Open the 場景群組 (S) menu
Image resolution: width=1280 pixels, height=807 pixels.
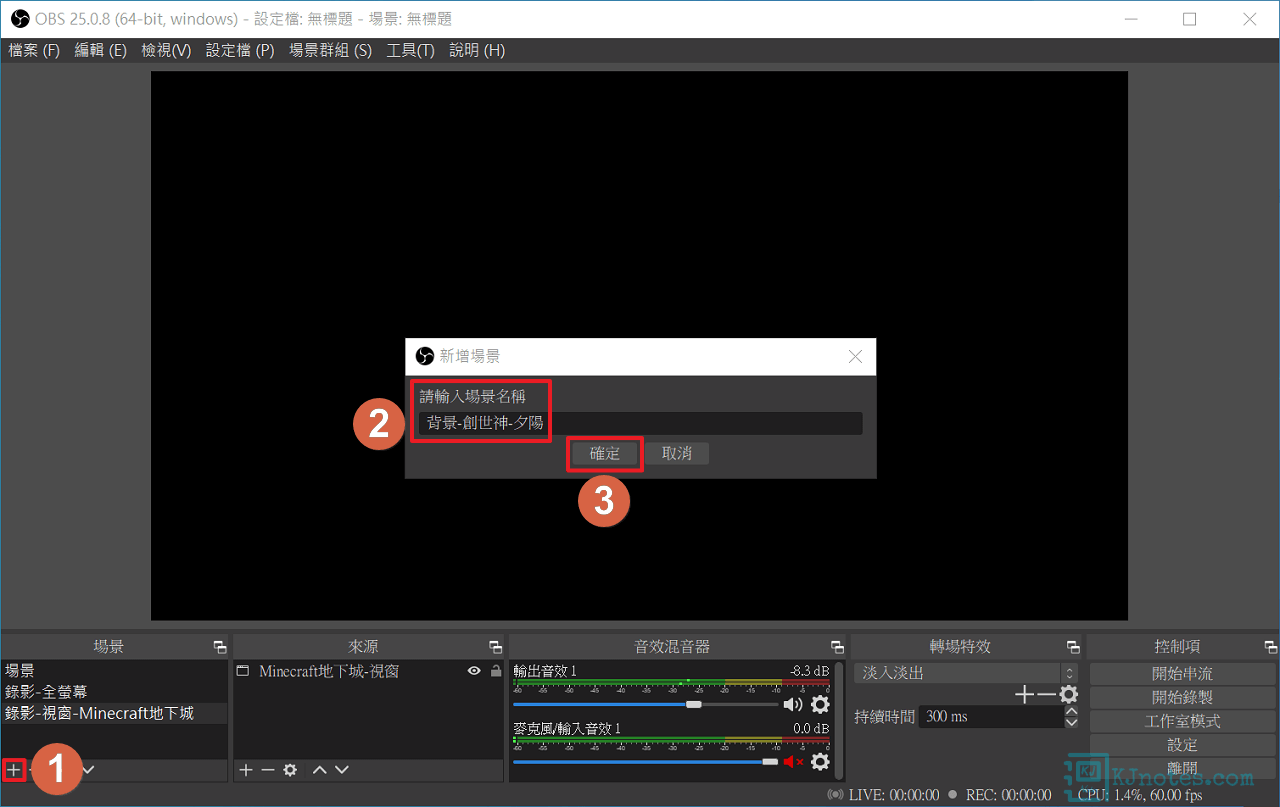[x=330, y=50]
